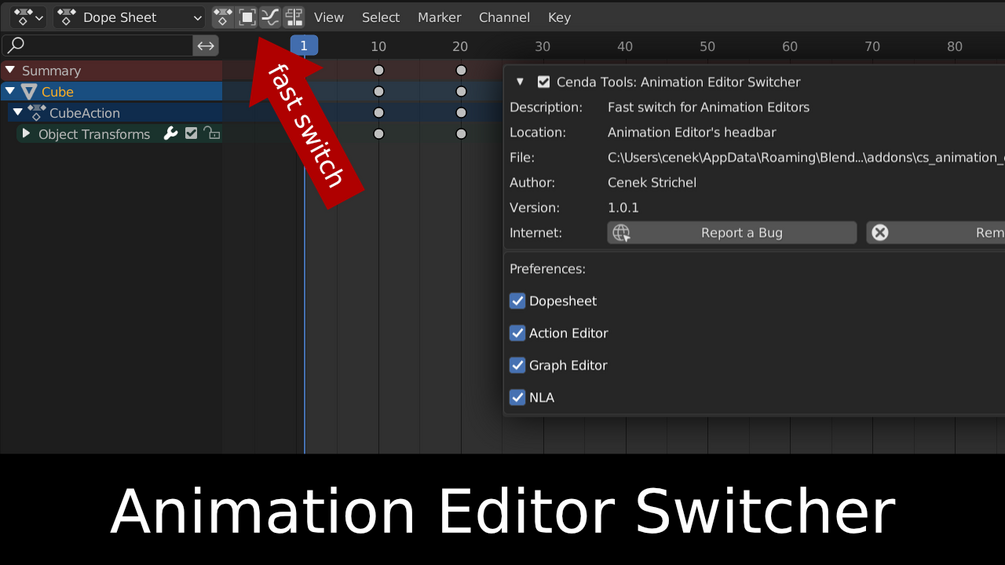Disable the Animation Editor Switcher addon checkbox
The image size is (1005, 565).
[x=544, y=82]
